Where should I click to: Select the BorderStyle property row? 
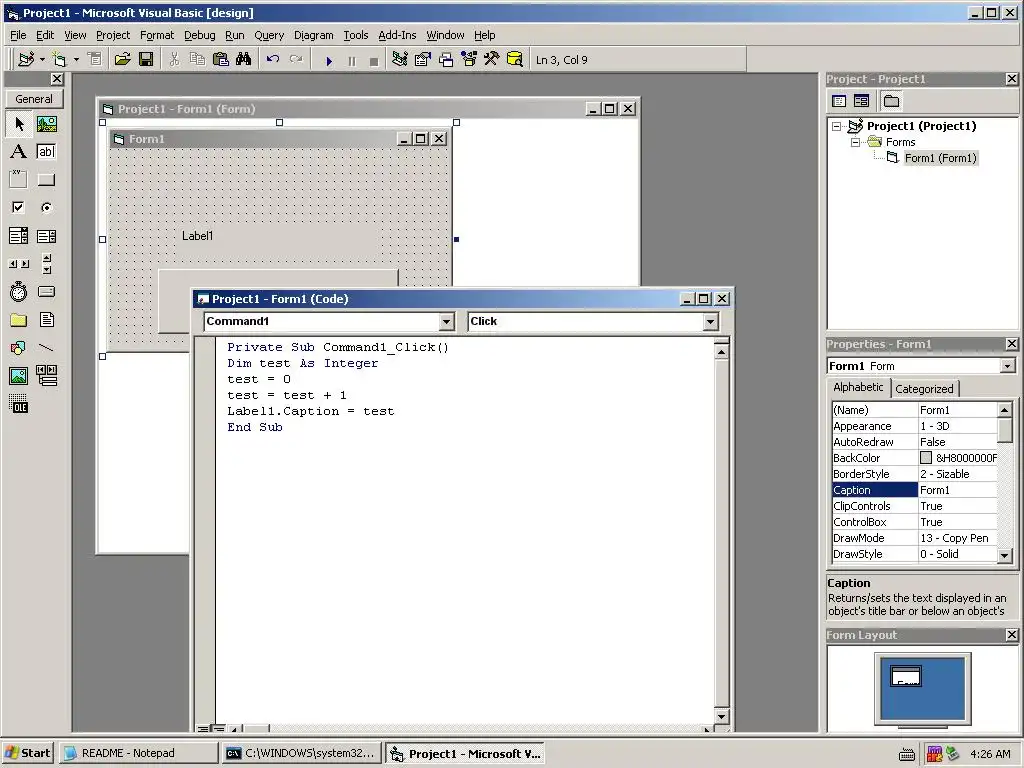914,474
